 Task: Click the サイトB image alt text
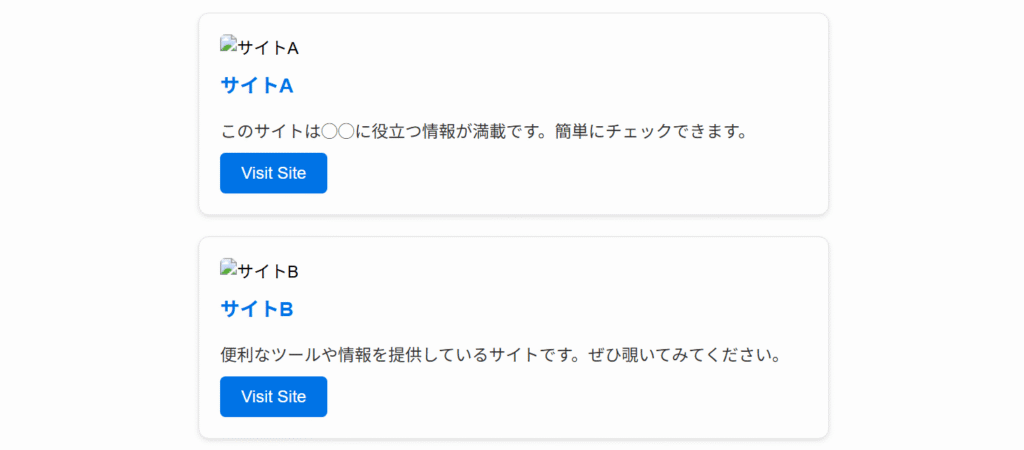(x=268, y=270)
